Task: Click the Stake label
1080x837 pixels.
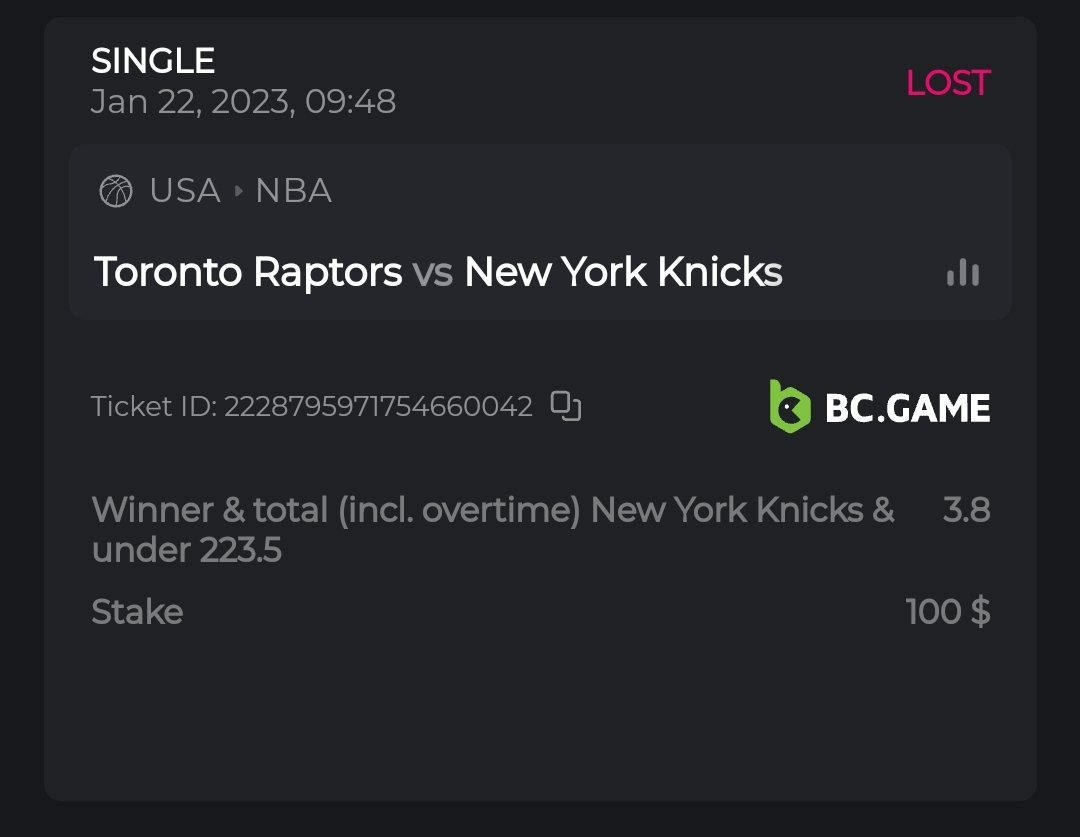Action: point(137,611)
